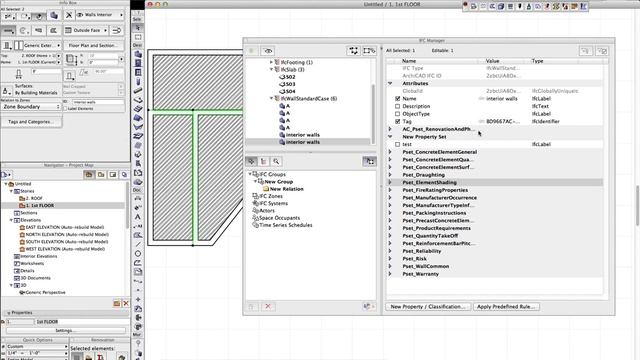Click the eye icon in IFC Manager toolbar

pos(268,51)
